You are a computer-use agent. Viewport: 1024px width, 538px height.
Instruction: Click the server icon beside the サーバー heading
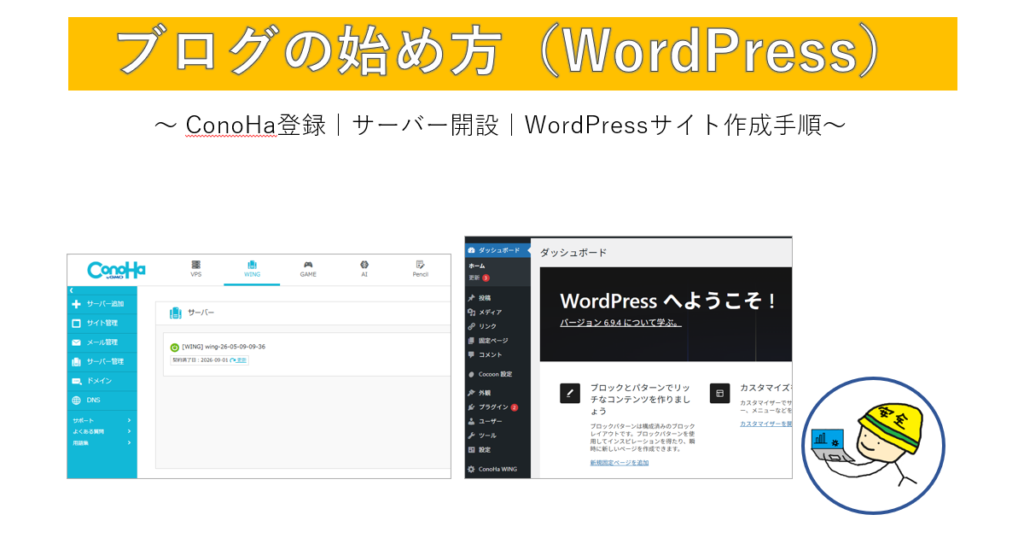coord(175,313)
